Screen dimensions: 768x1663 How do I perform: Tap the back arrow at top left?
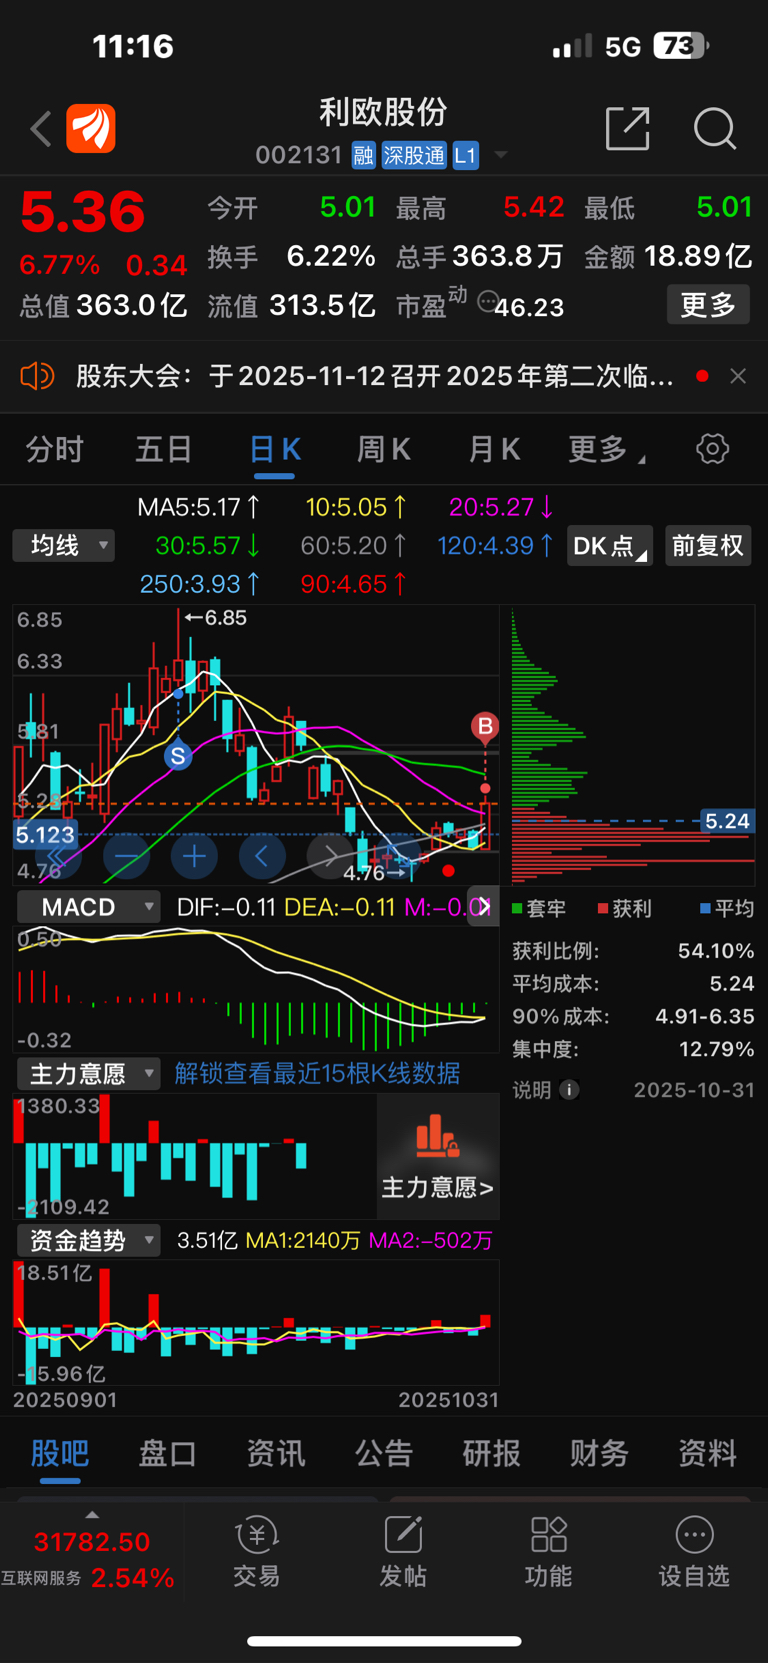click(x=40, y=129)
